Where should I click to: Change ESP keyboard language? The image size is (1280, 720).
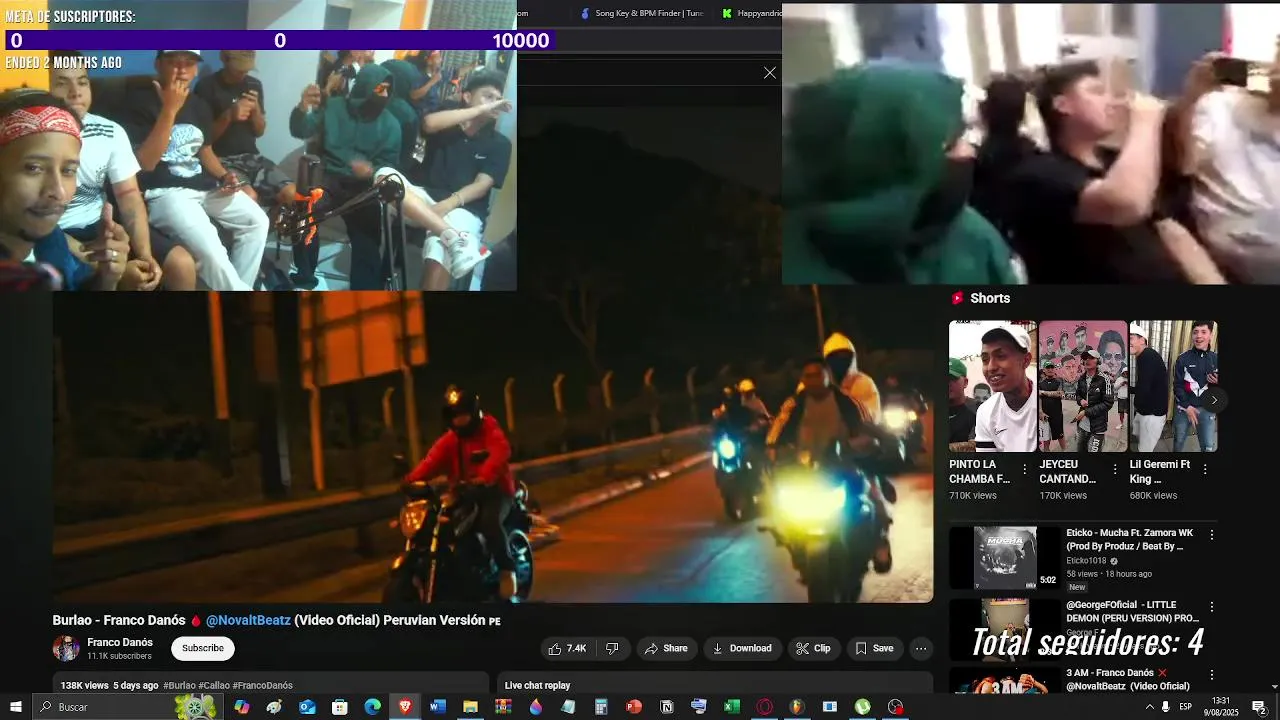coord(1186,707)
